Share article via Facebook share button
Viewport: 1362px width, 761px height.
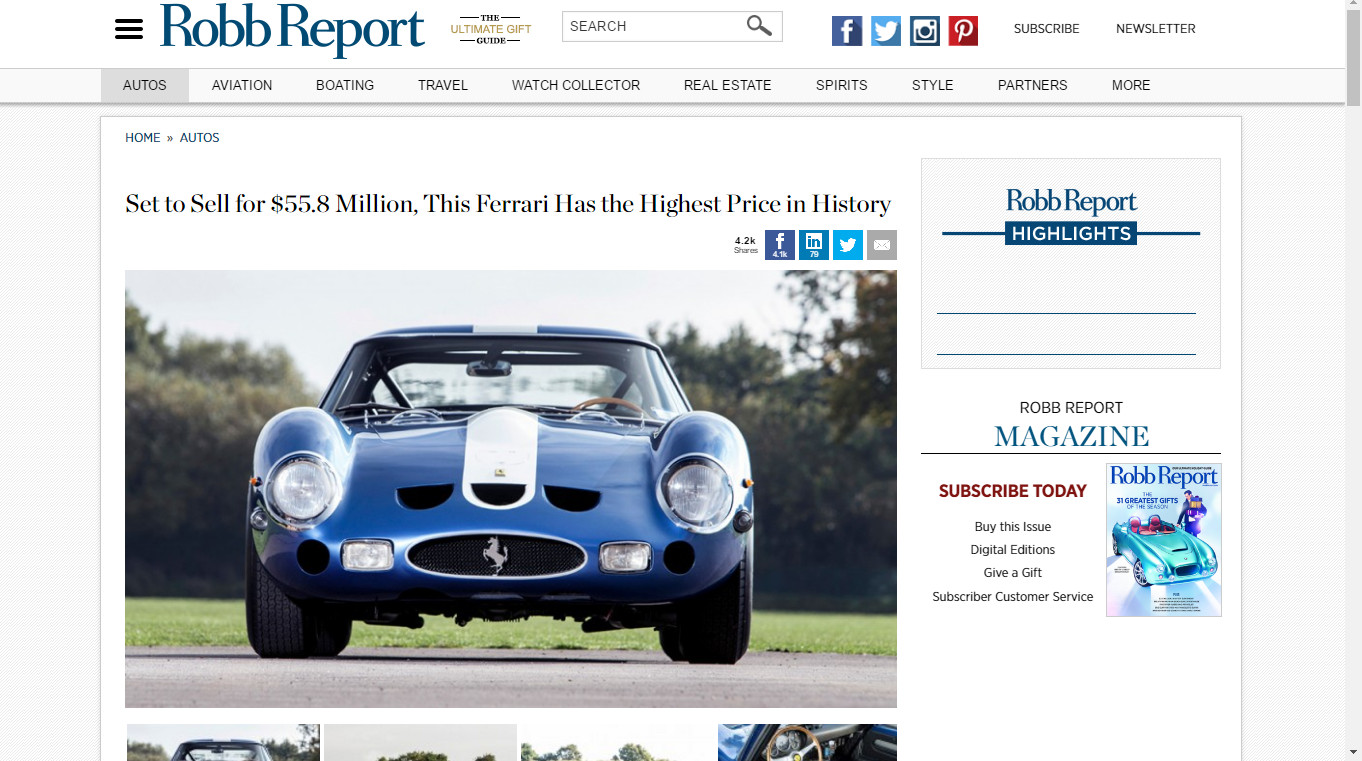[x=780, y=245]
